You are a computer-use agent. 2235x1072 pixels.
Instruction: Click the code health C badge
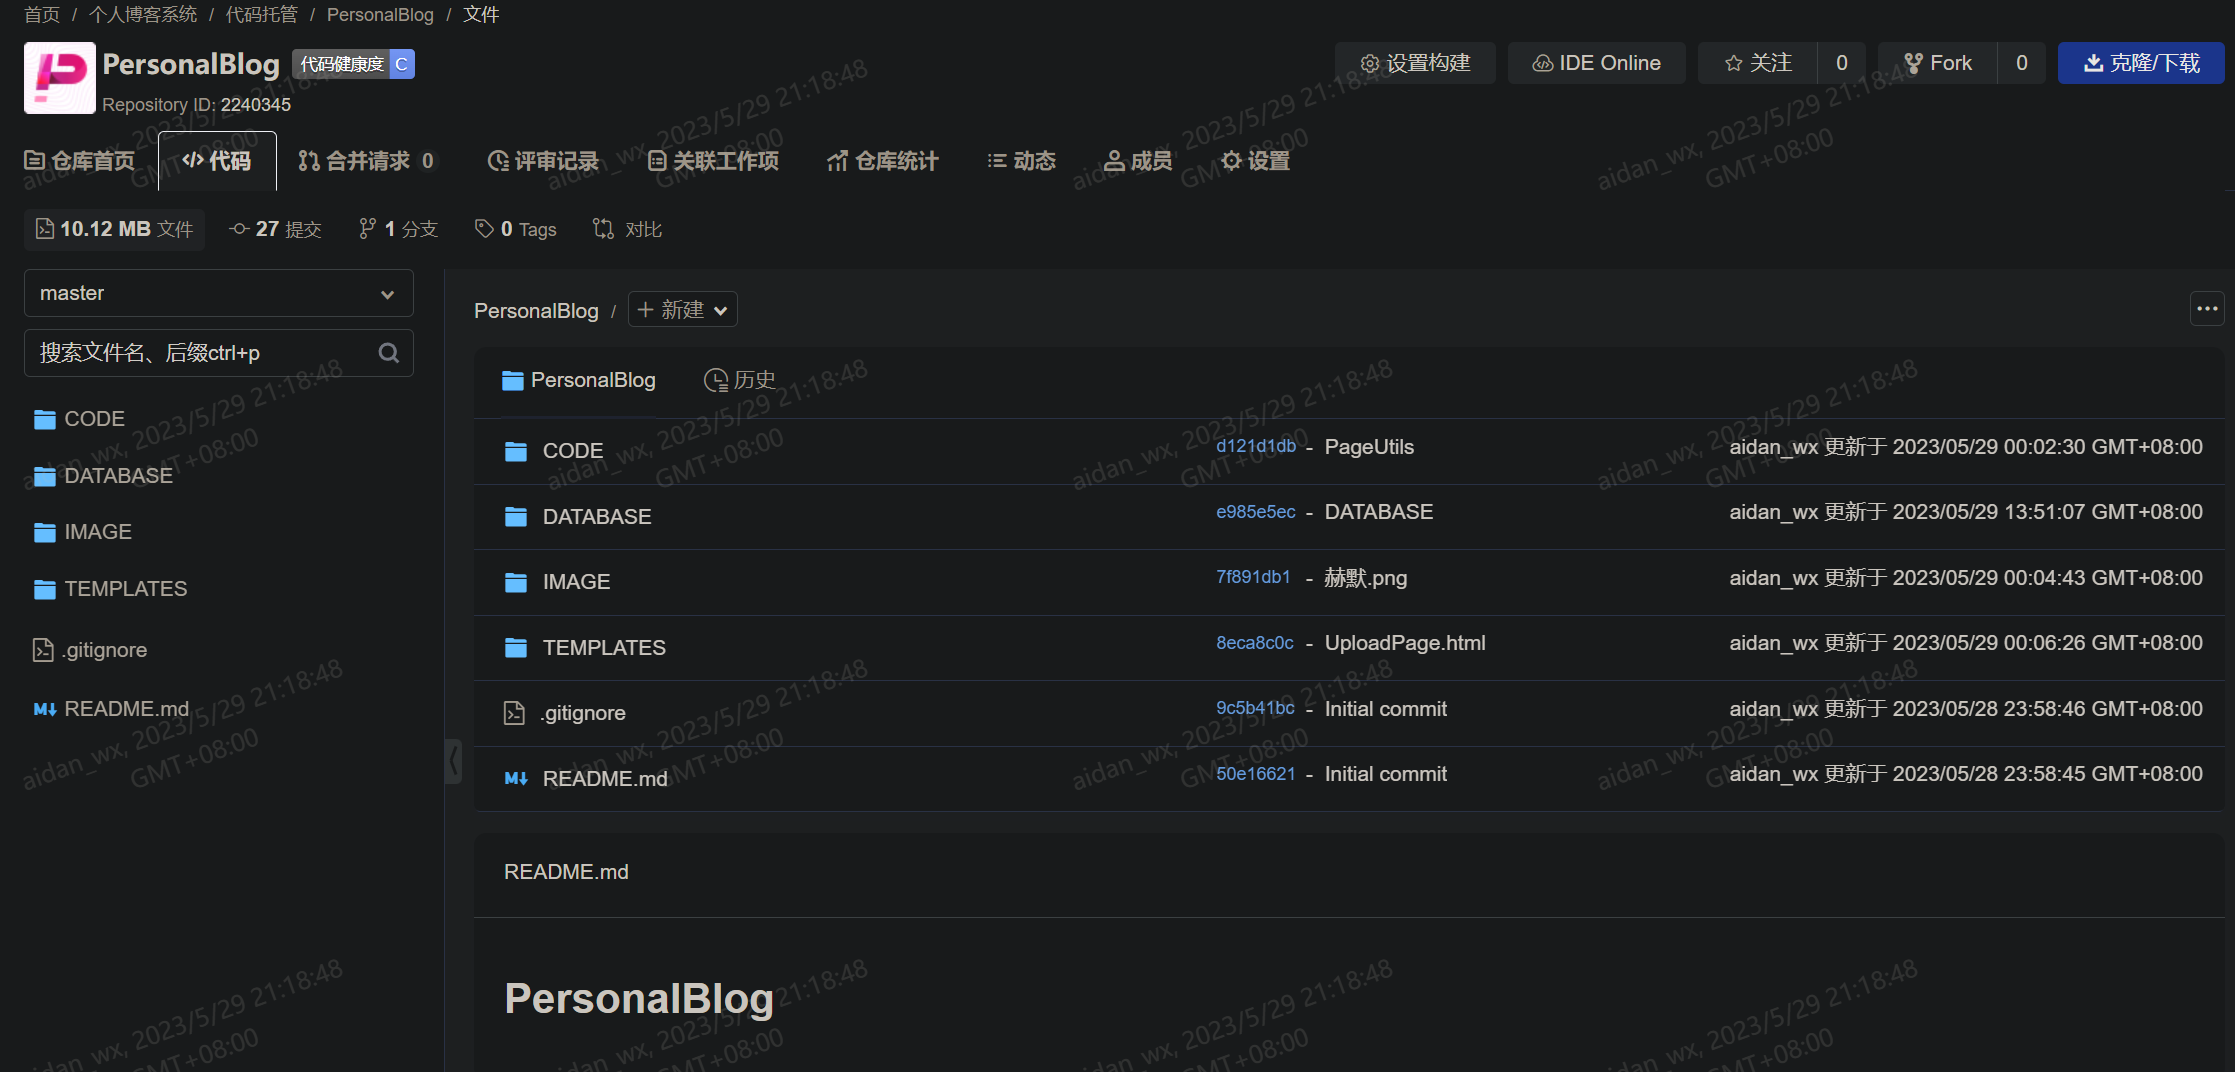[354, 64]
